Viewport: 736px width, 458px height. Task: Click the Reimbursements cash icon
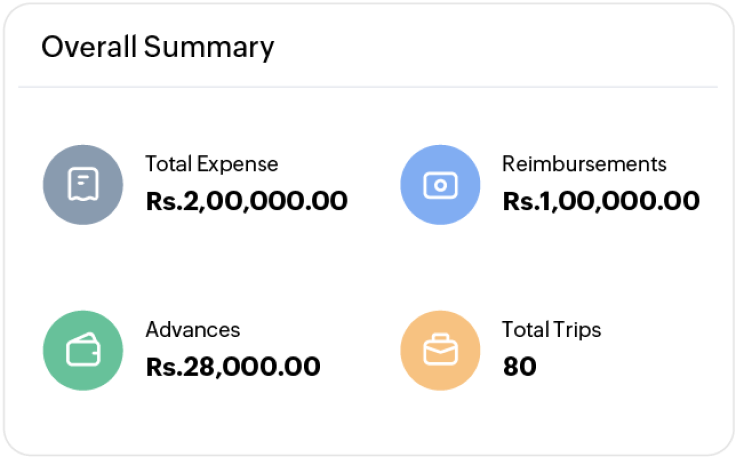pyautogui.click(x=440, y=185)
